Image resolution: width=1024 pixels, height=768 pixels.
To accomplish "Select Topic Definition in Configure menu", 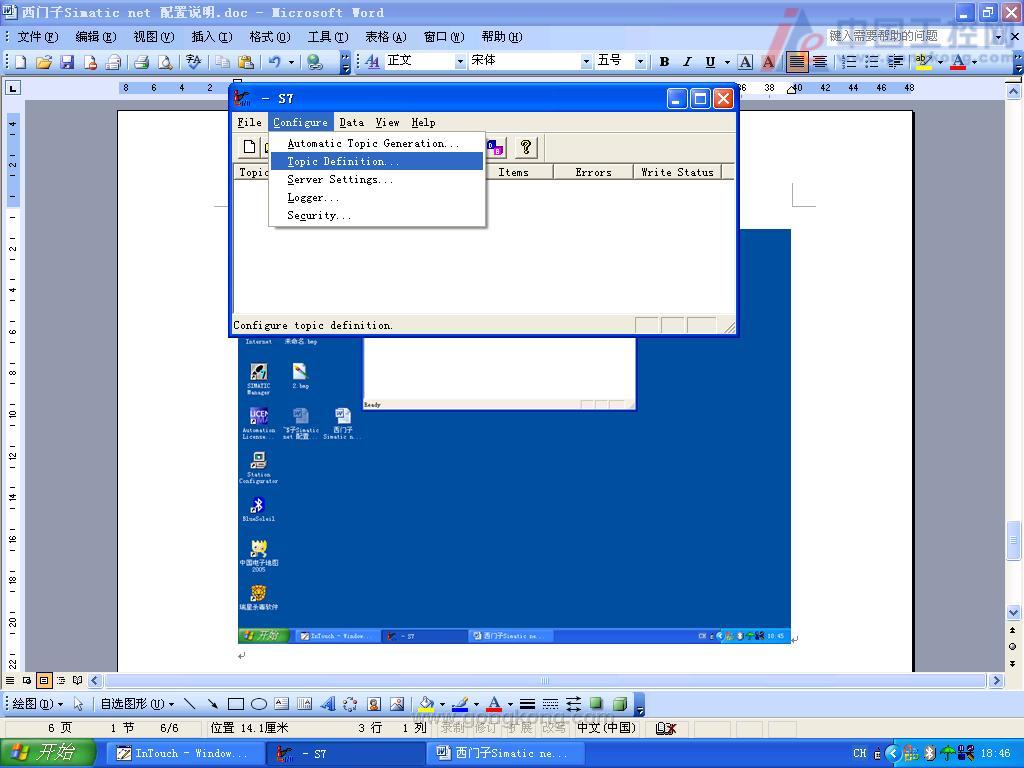I will [x=376, y=161].
